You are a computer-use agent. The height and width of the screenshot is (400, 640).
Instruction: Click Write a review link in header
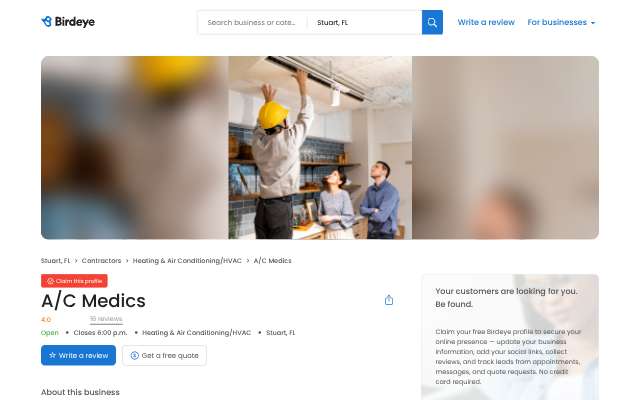[x=486, y=22]
